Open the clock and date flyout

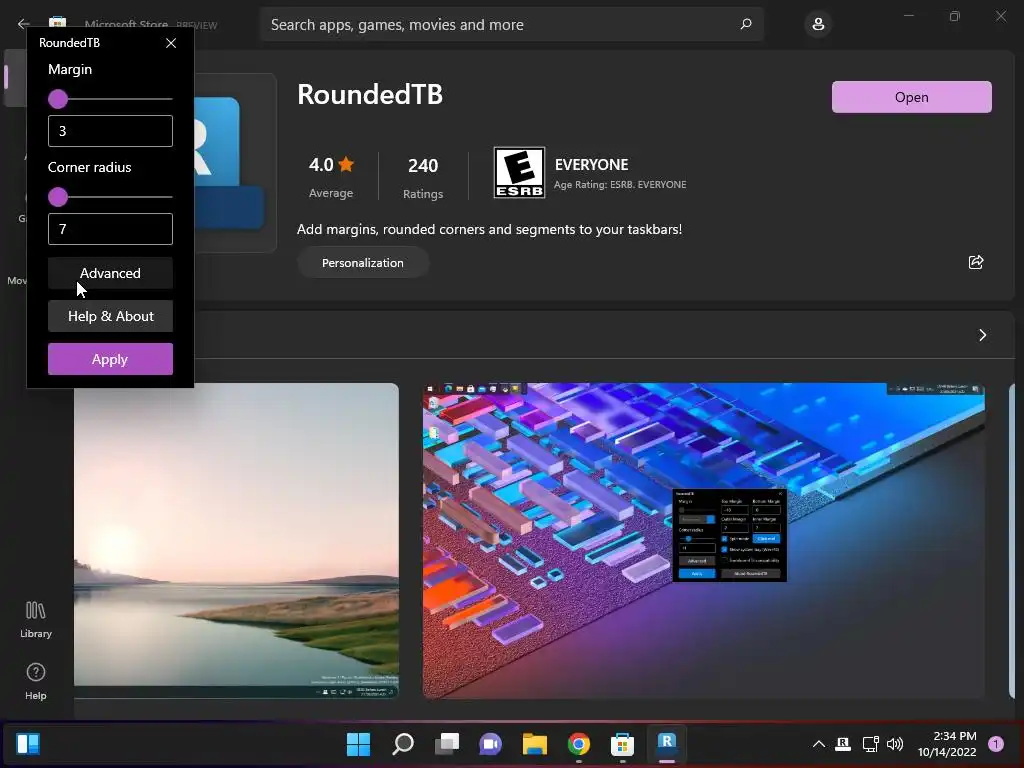[947, 744]
